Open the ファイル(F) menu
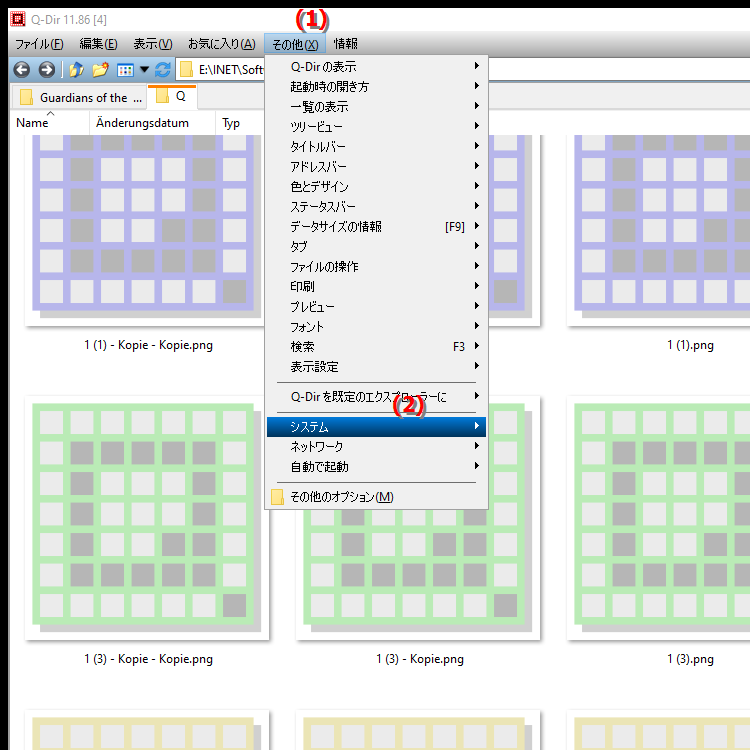750x750 pixels. point(39,44)
